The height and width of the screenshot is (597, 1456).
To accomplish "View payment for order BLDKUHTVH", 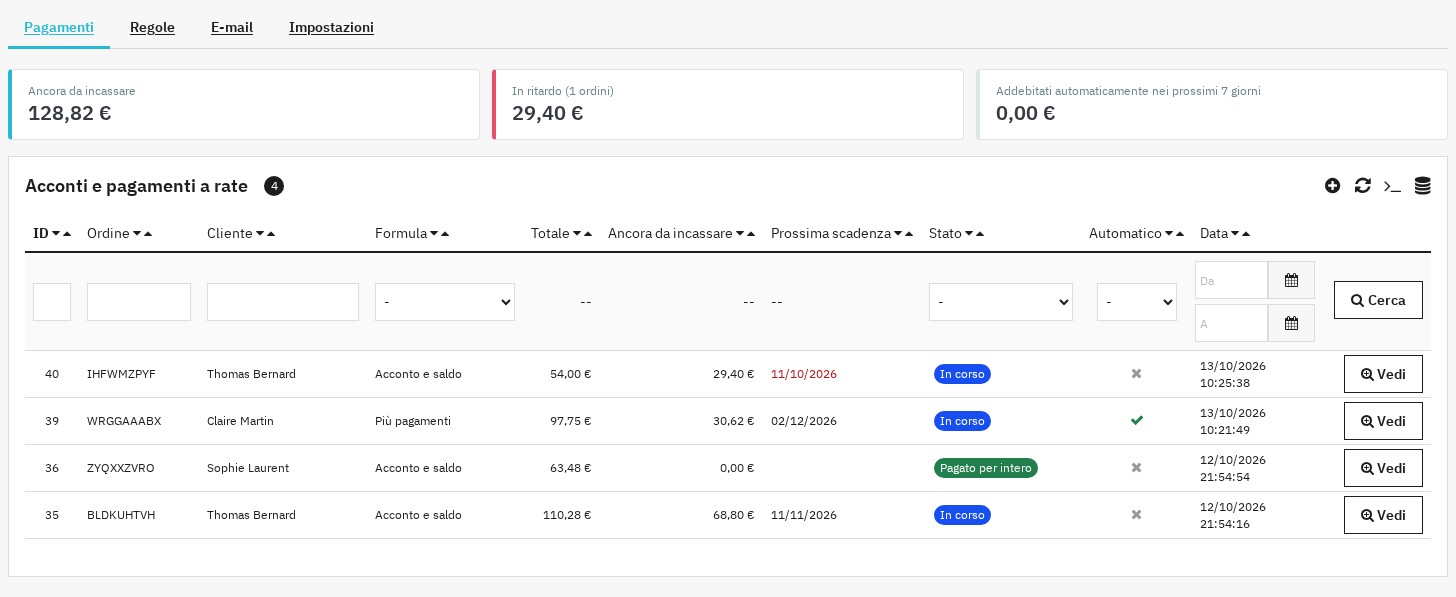I will [1383, 515].
